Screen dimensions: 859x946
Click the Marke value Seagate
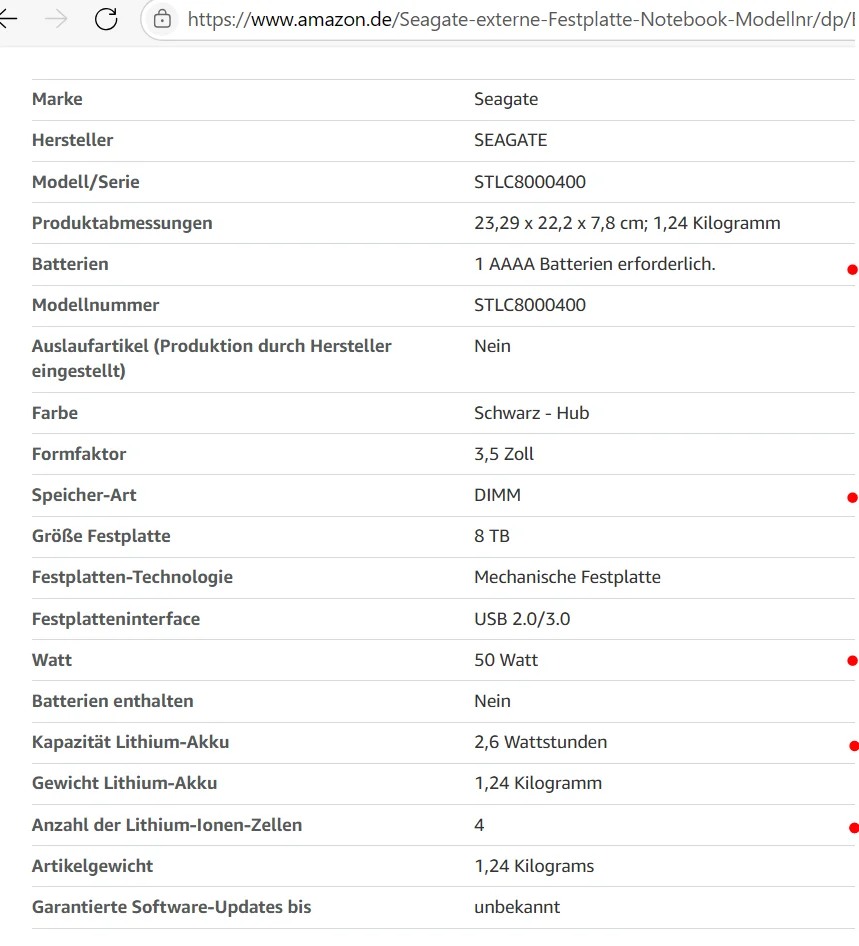tap(506, 99)
